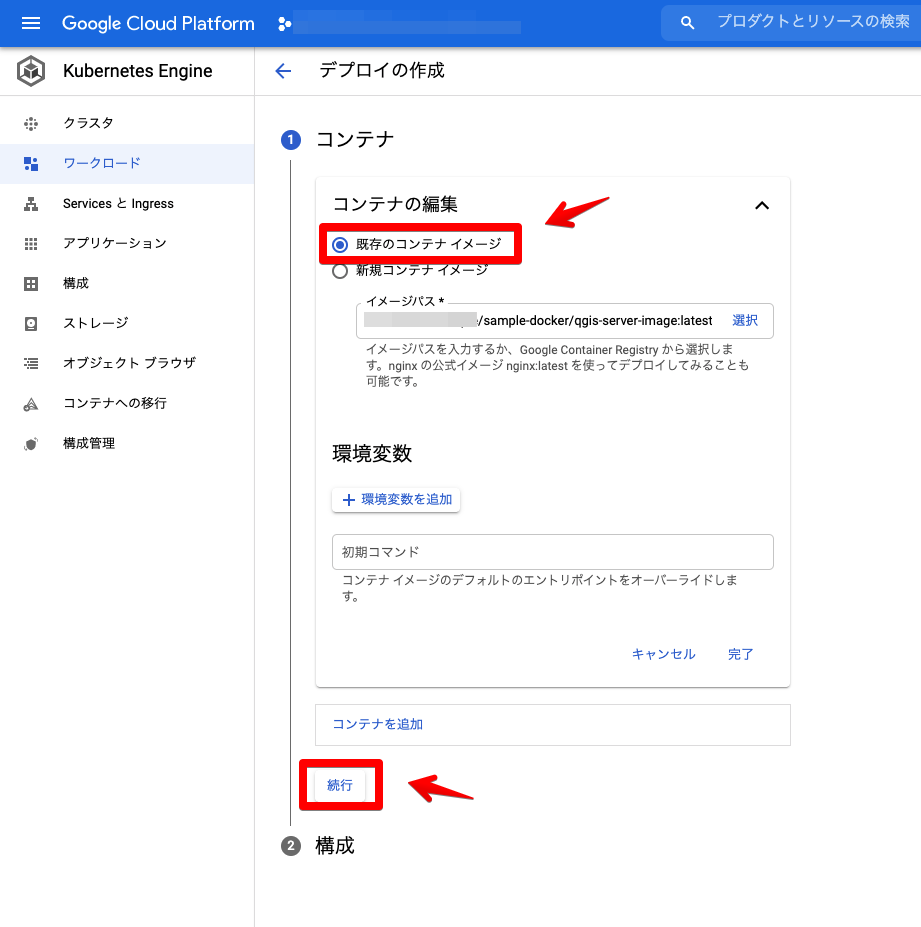Select 既存のコンテナ イメージ radio button
Viewport: 921px width, 927px height.
[x=340, y=245]
